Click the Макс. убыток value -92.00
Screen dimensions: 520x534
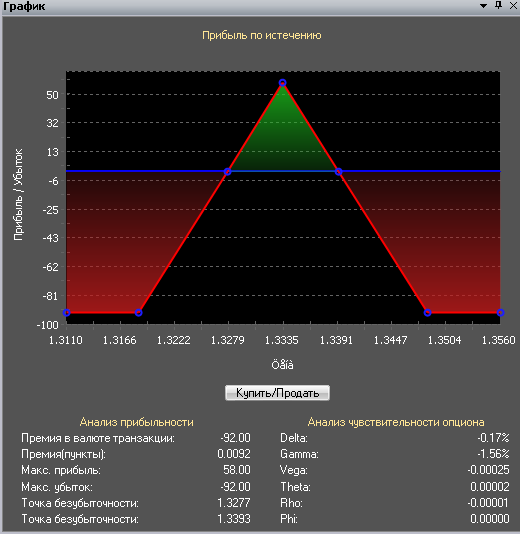(235, 486)
